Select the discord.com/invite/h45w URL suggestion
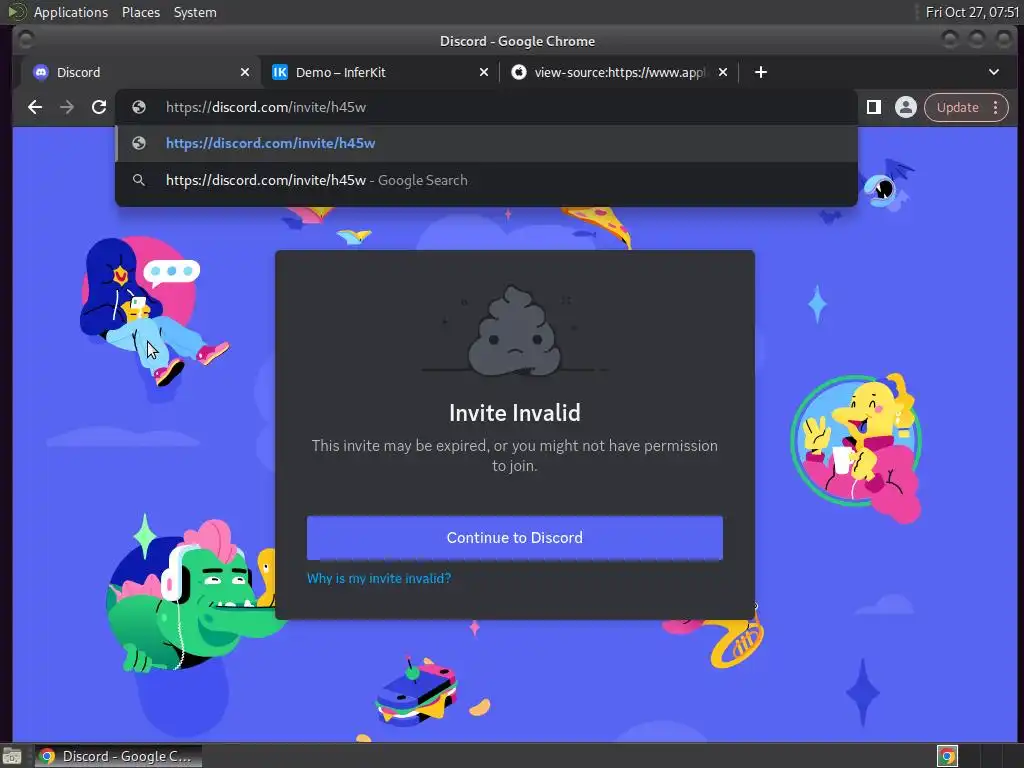1024x768 pixels. (487, 143)
